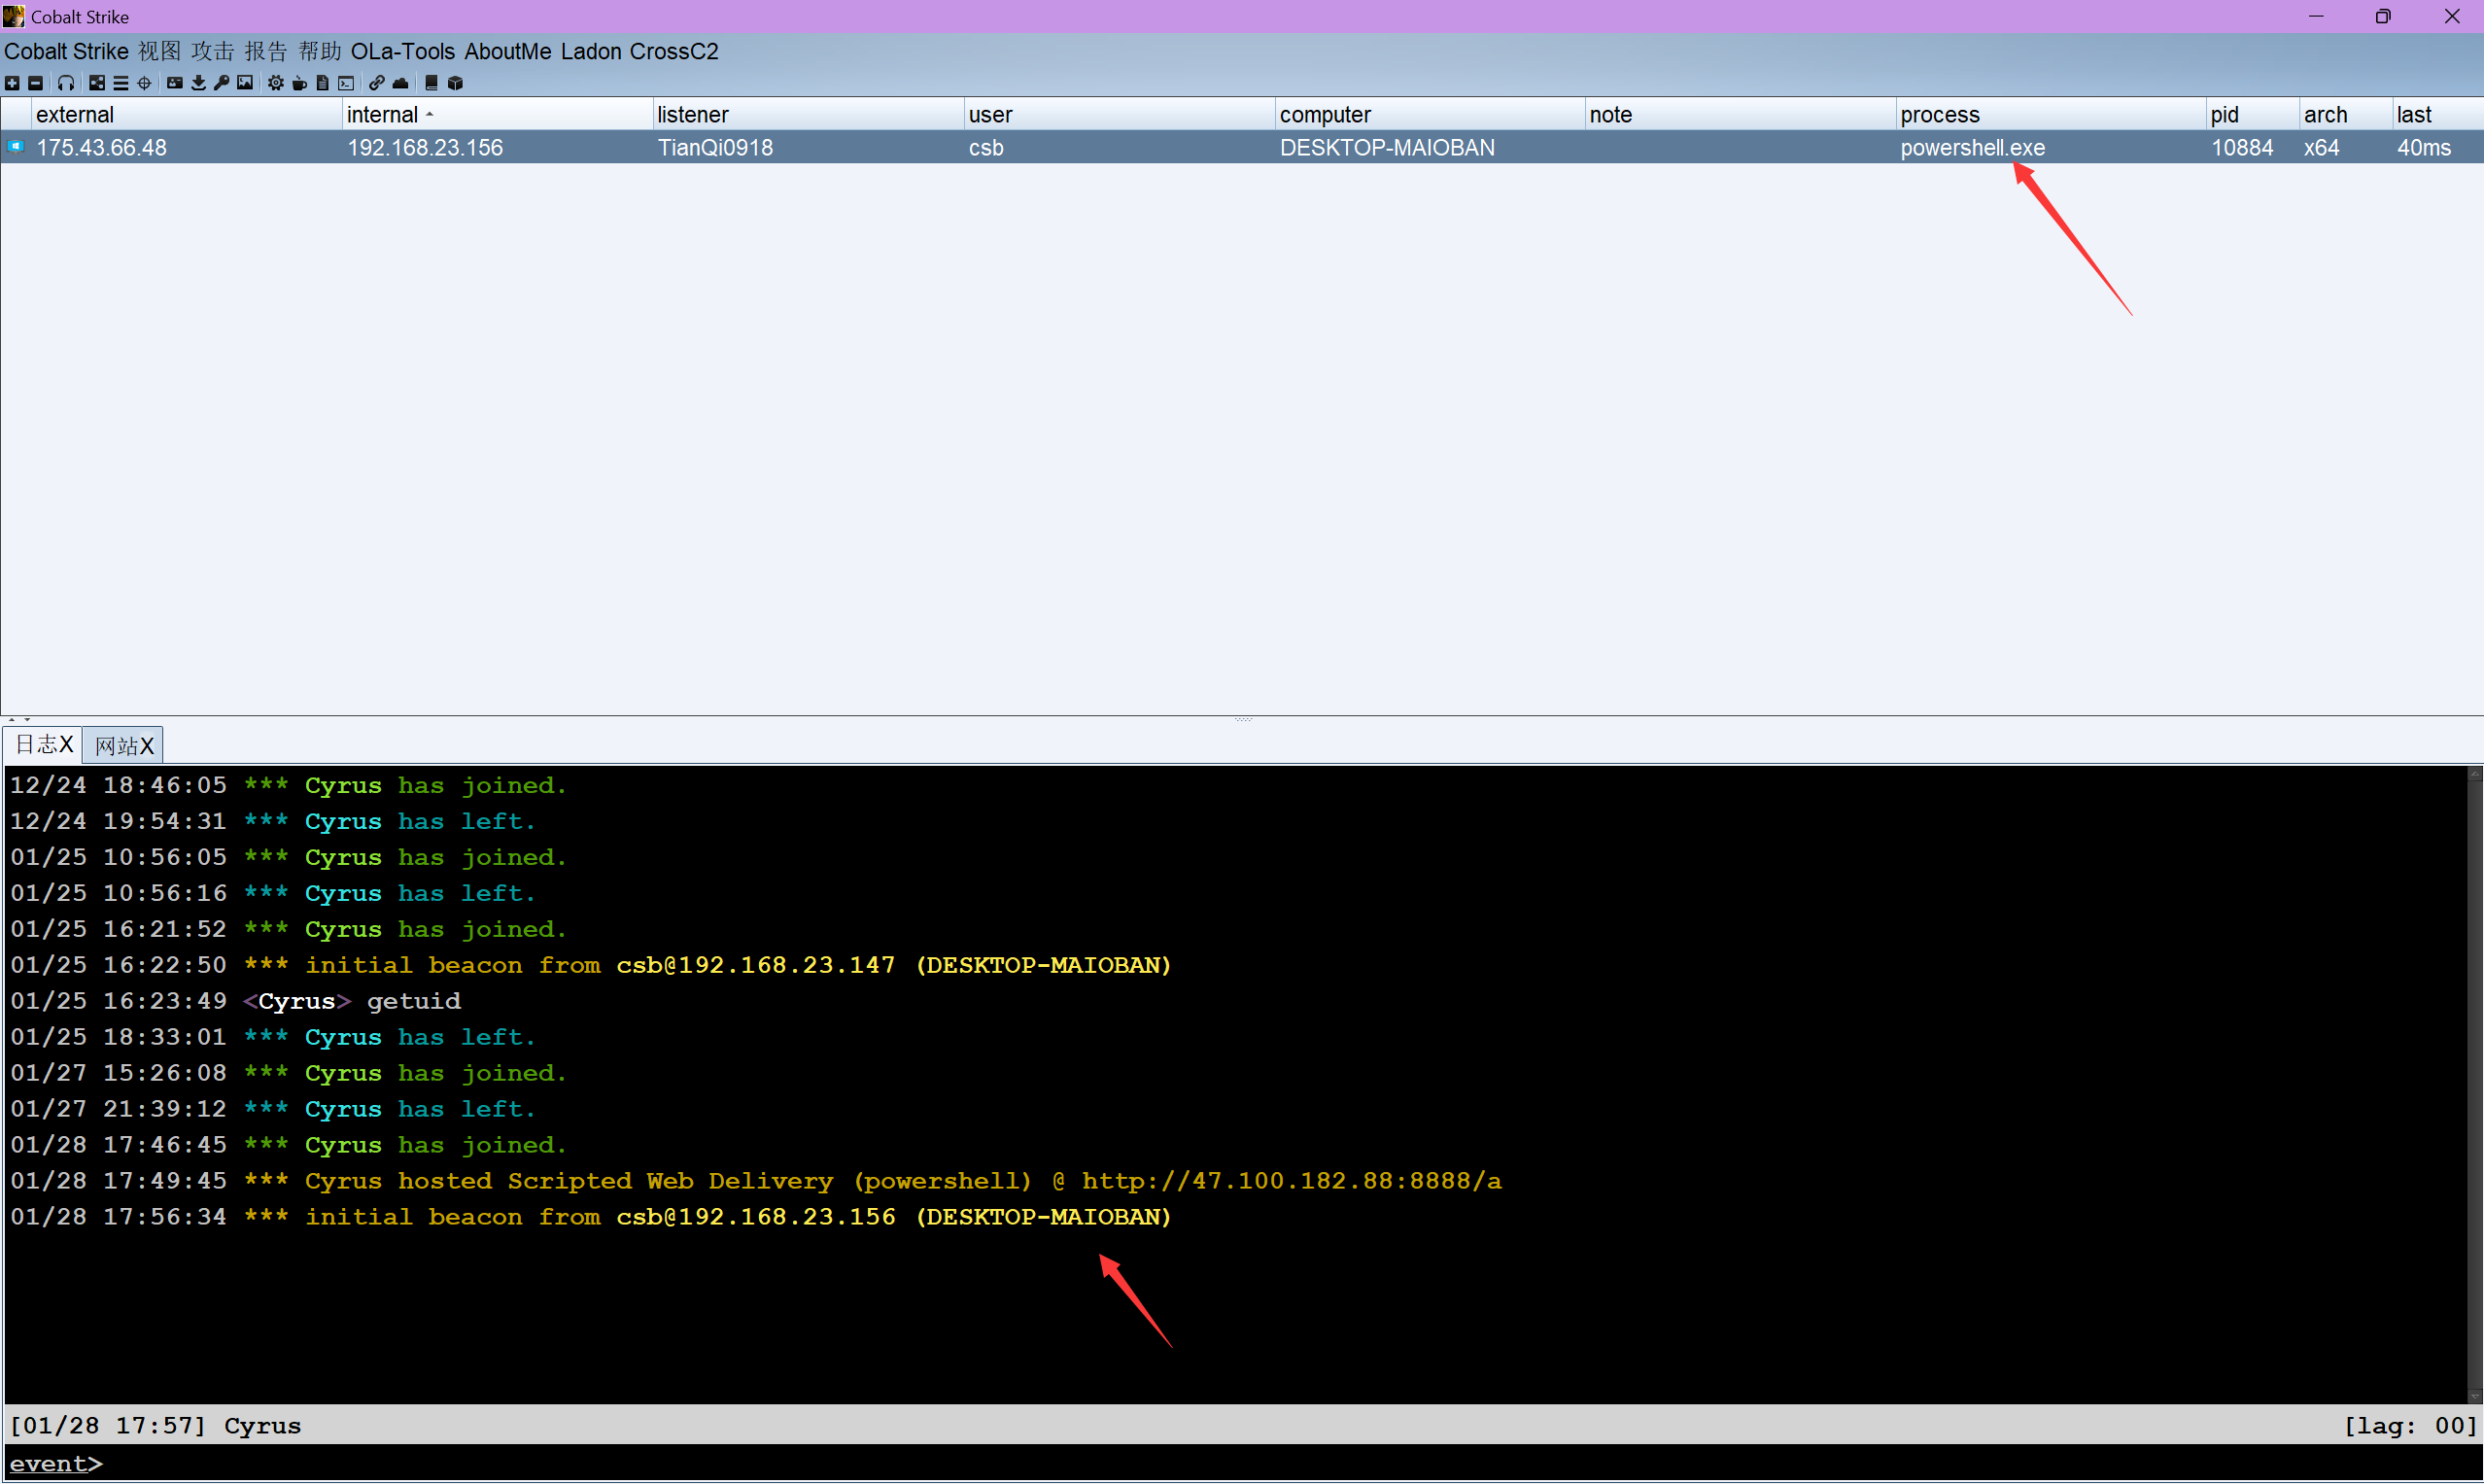
Task: Open the Ladon menu
Action: pos(591,51)
